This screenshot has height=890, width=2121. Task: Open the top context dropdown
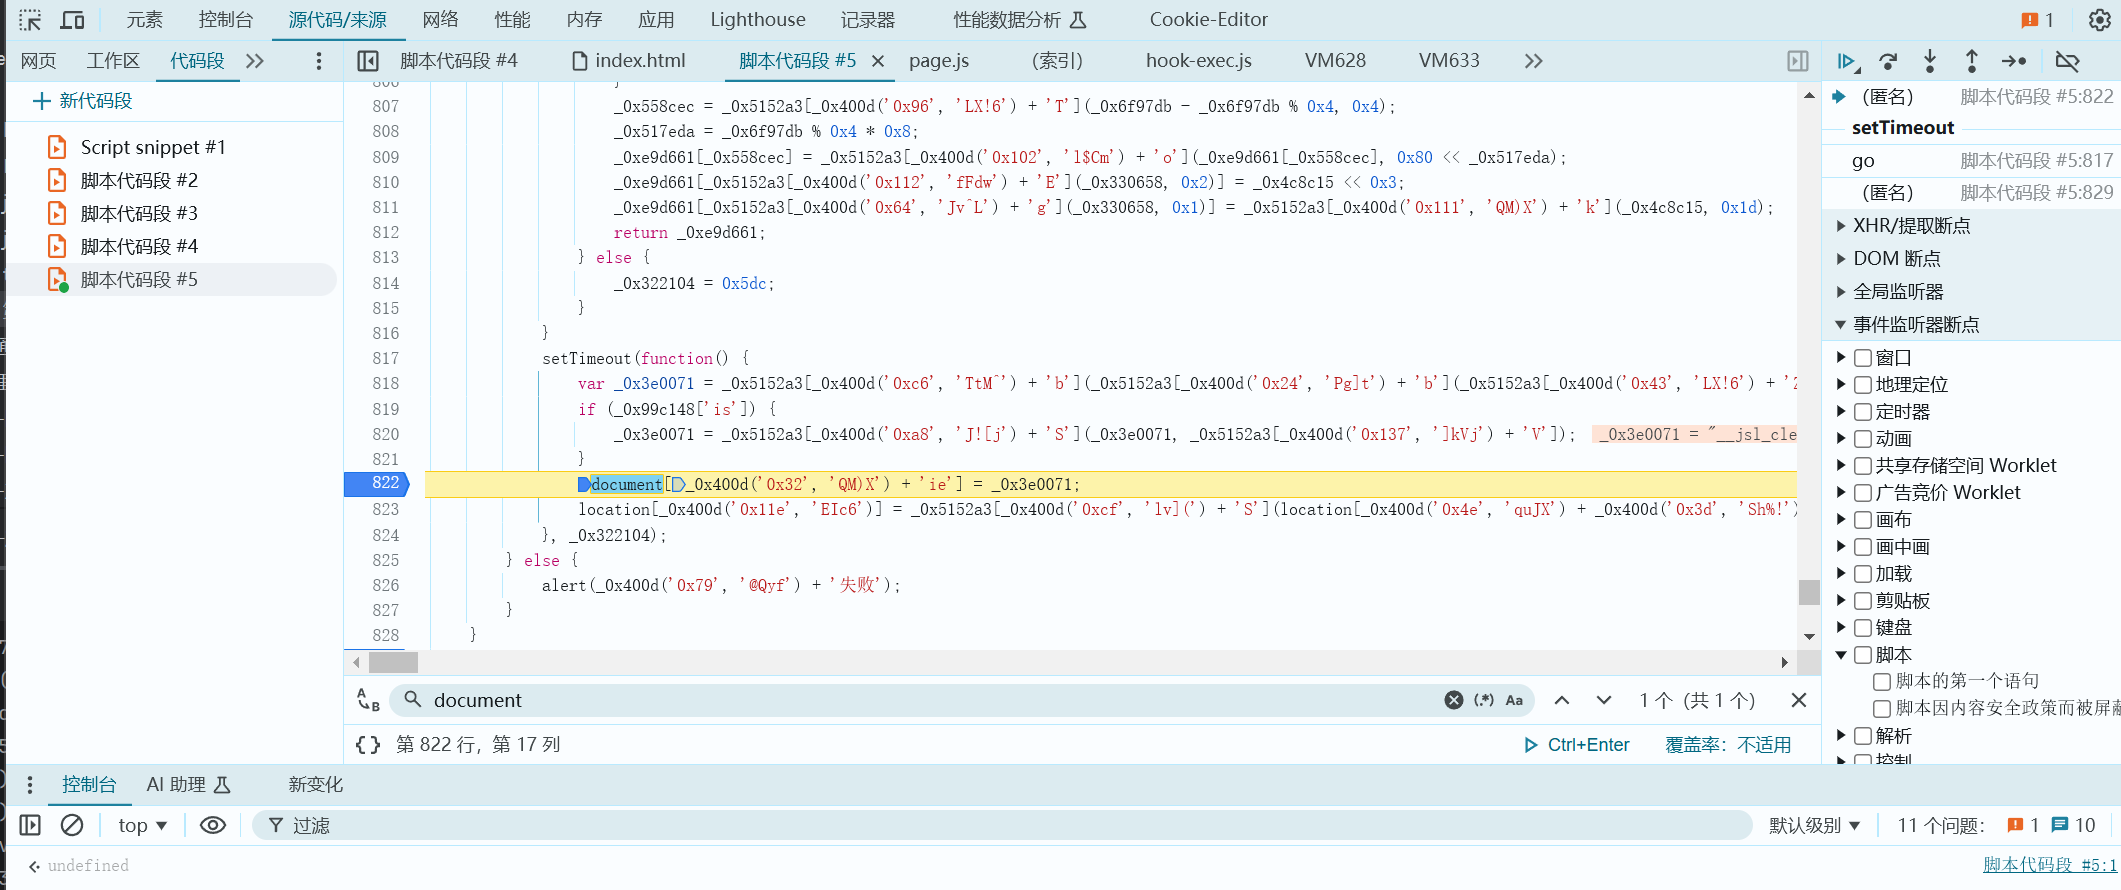(142, 825)
